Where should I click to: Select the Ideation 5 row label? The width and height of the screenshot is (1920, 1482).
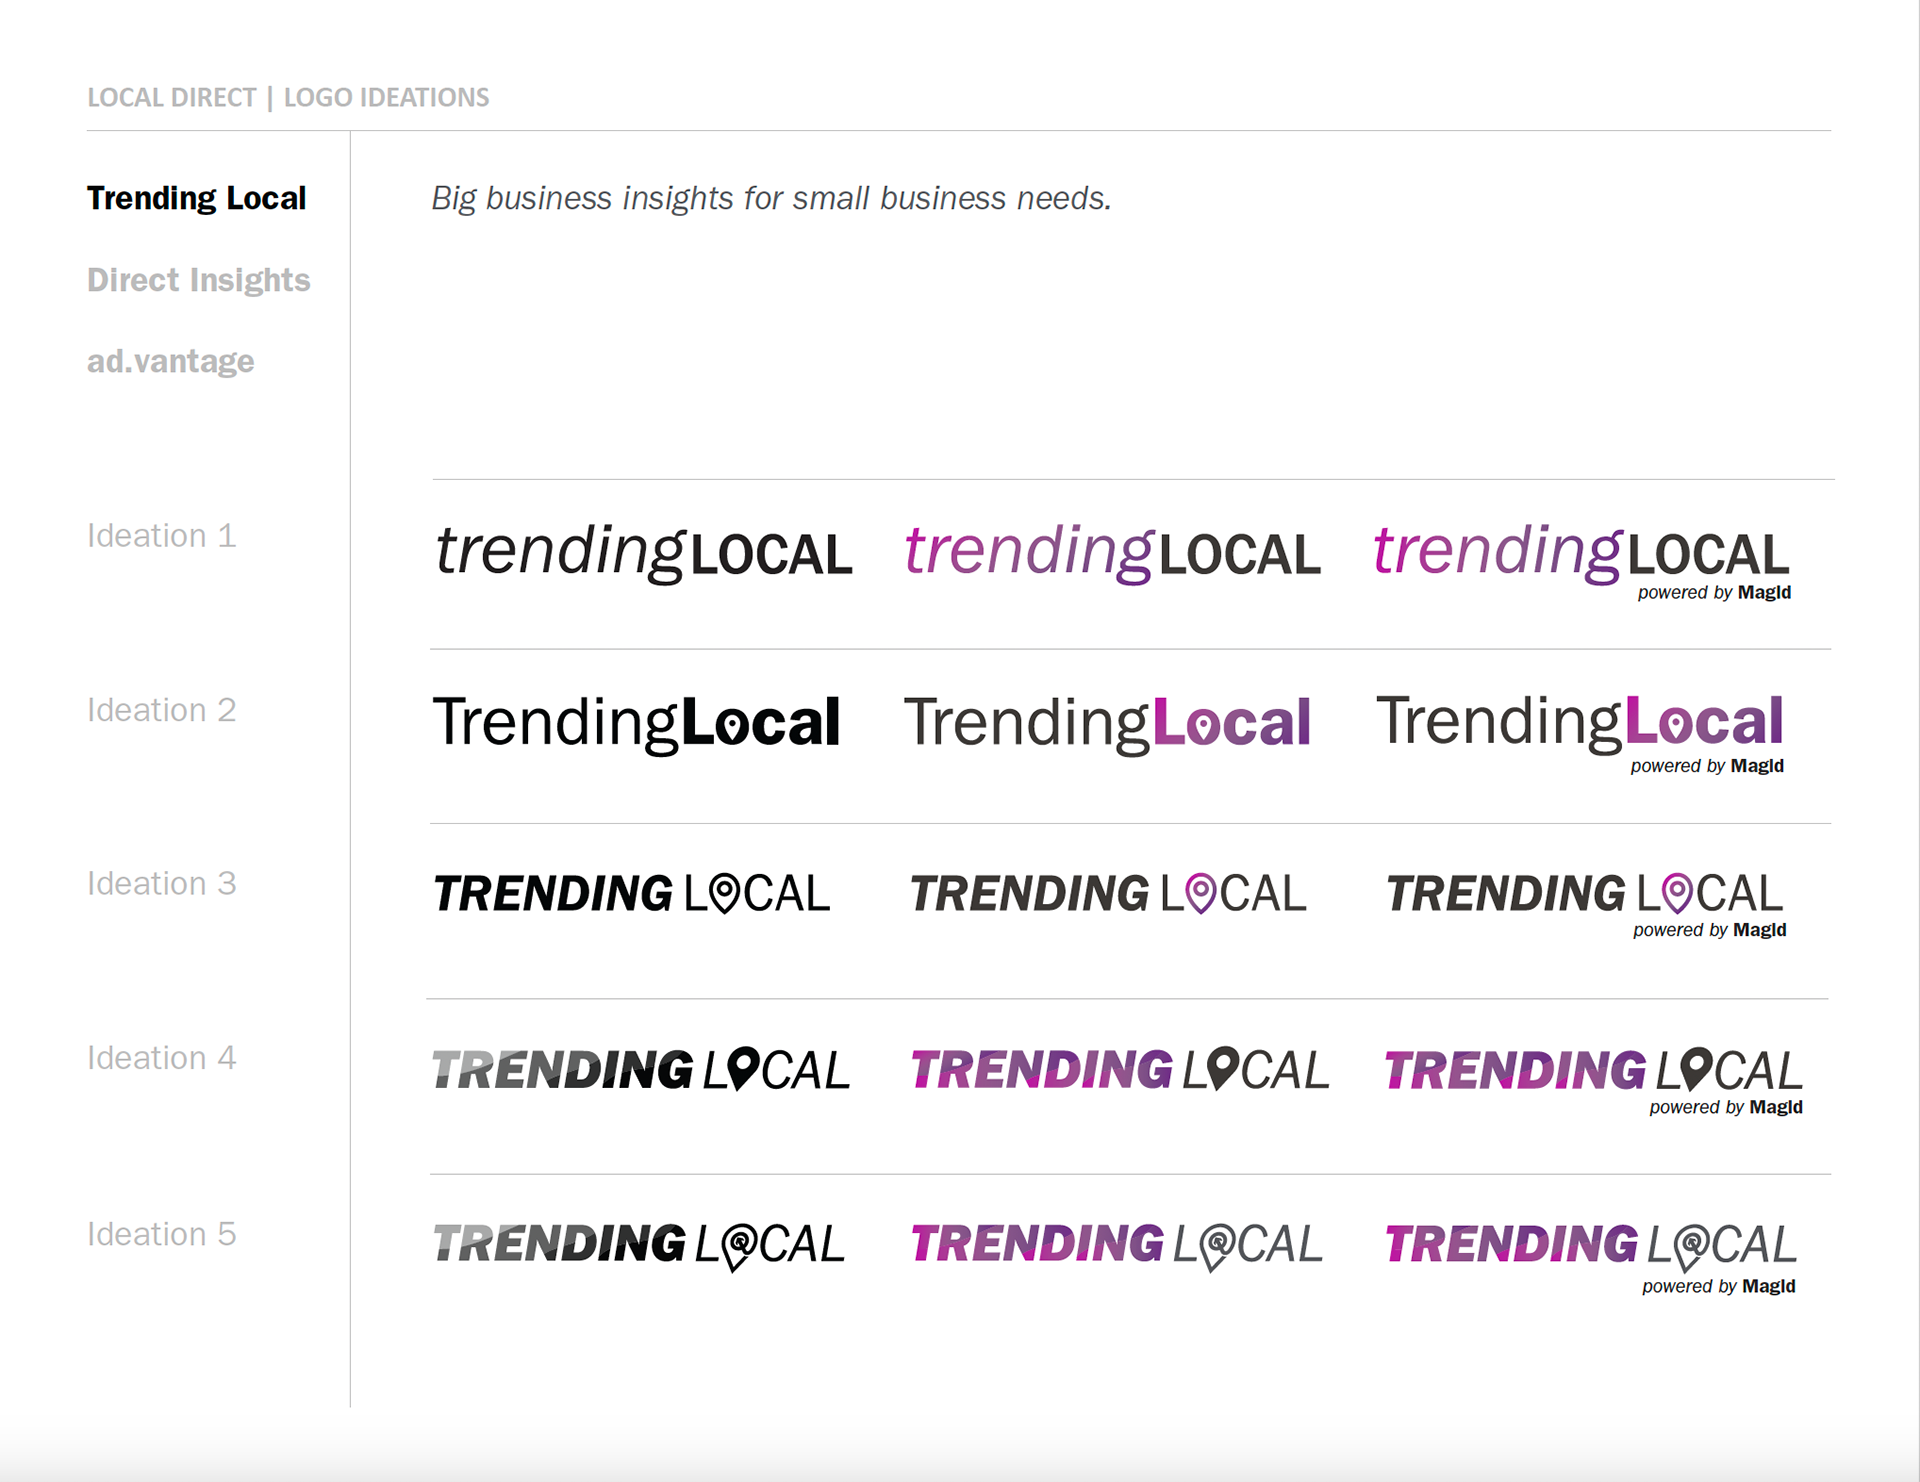click(161, 1235)
